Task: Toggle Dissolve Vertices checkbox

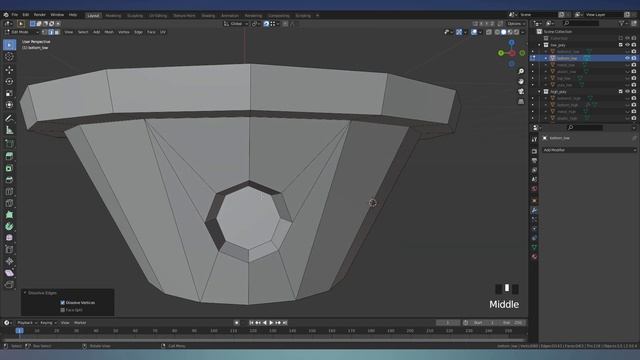Action: (x=62, y=302)
